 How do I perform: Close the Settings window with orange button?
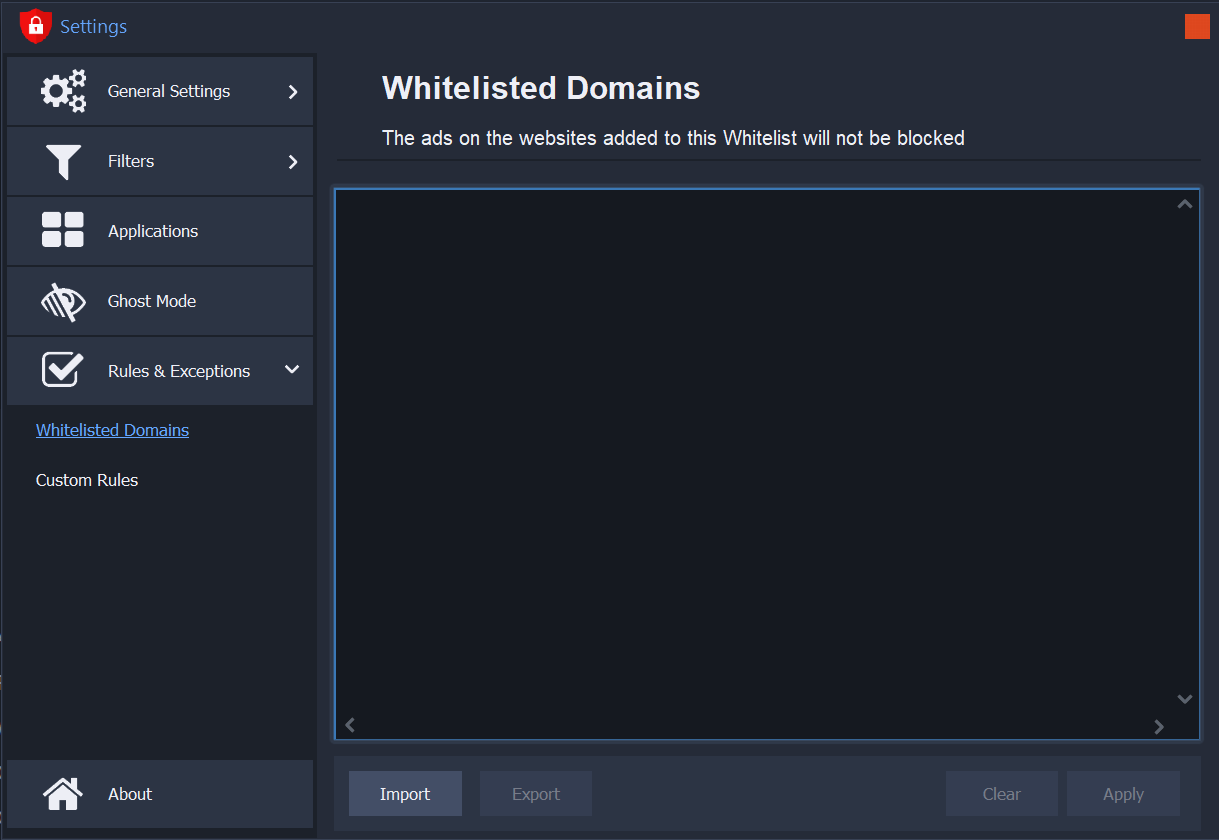click(1197, 27)
